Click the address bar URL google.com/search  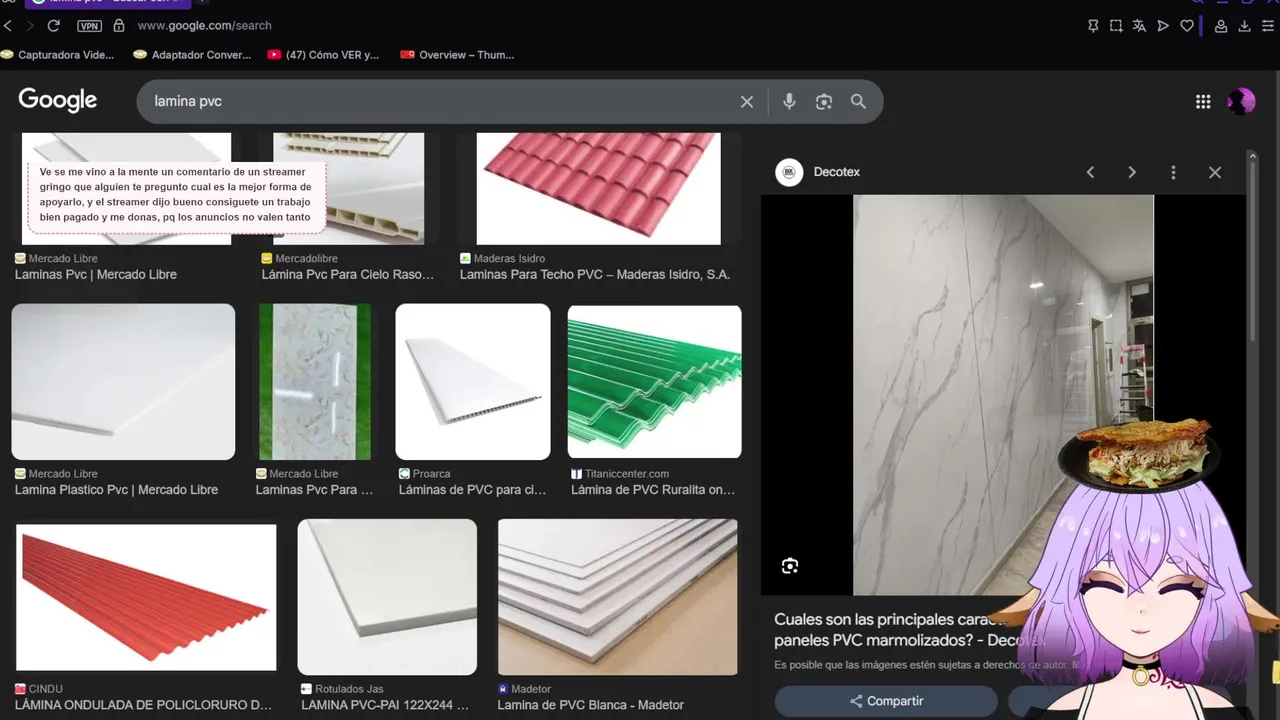(x=204, y=26)
